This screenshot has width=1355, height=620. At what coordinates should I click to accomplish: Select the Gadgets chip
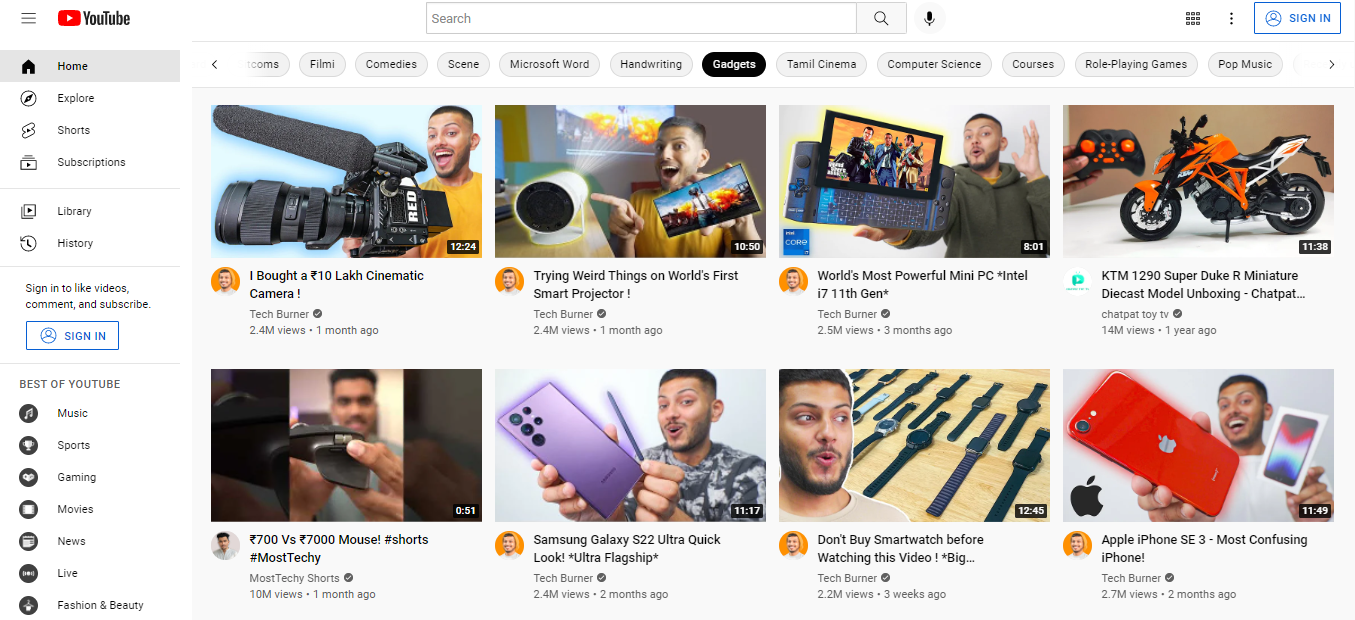[734, 64]
